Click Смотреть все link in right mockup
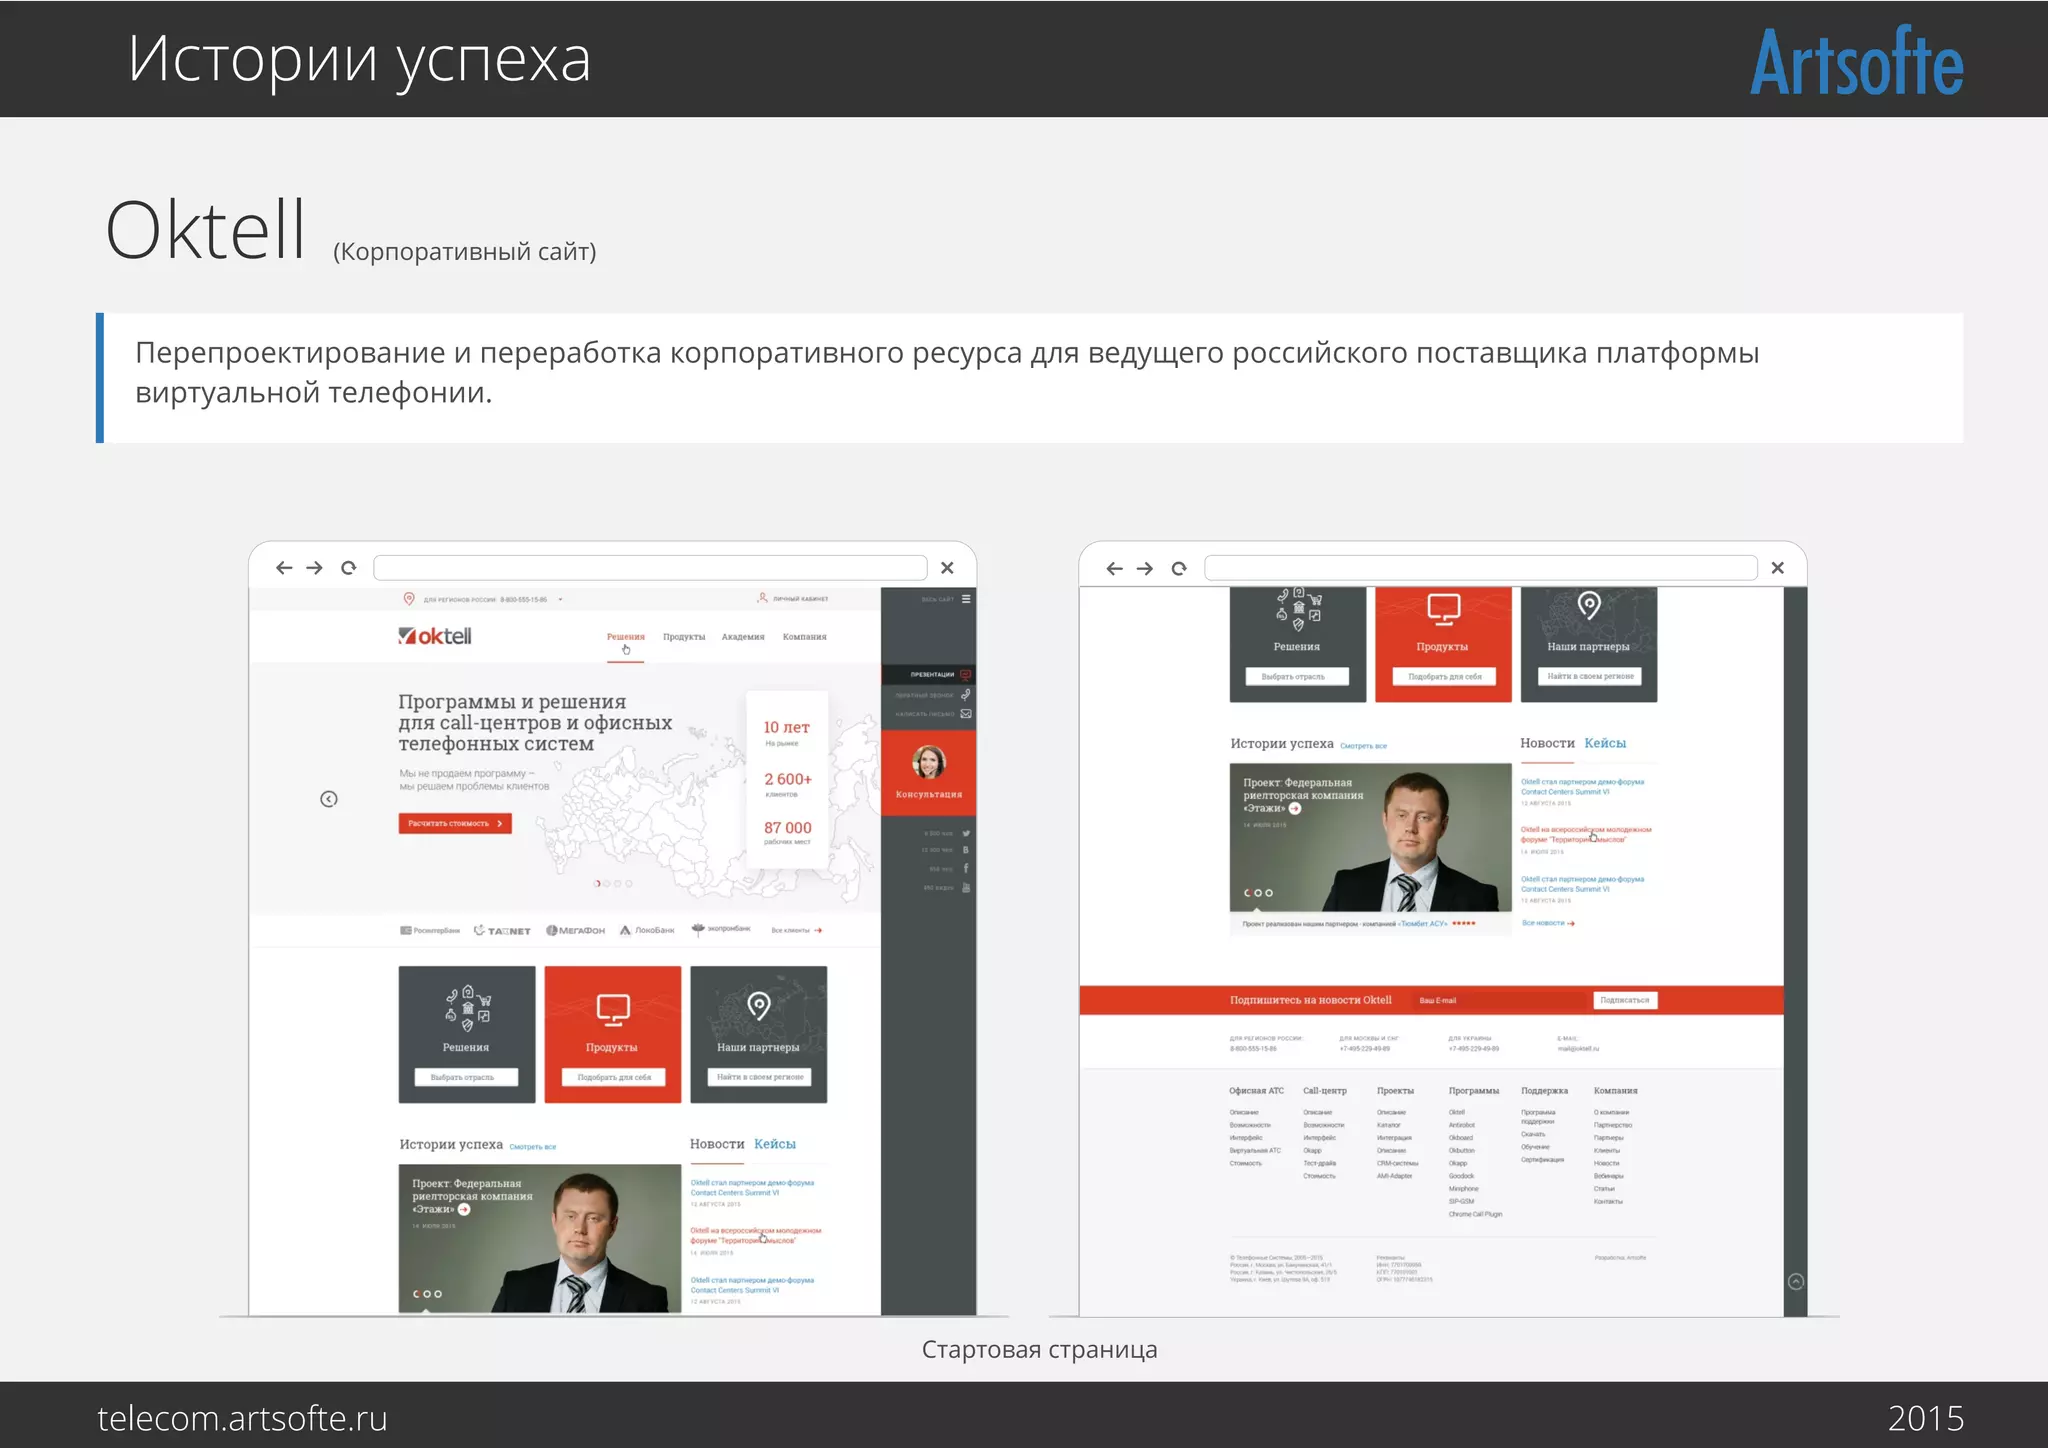2048x1448 pixels. pos(1363,746)
